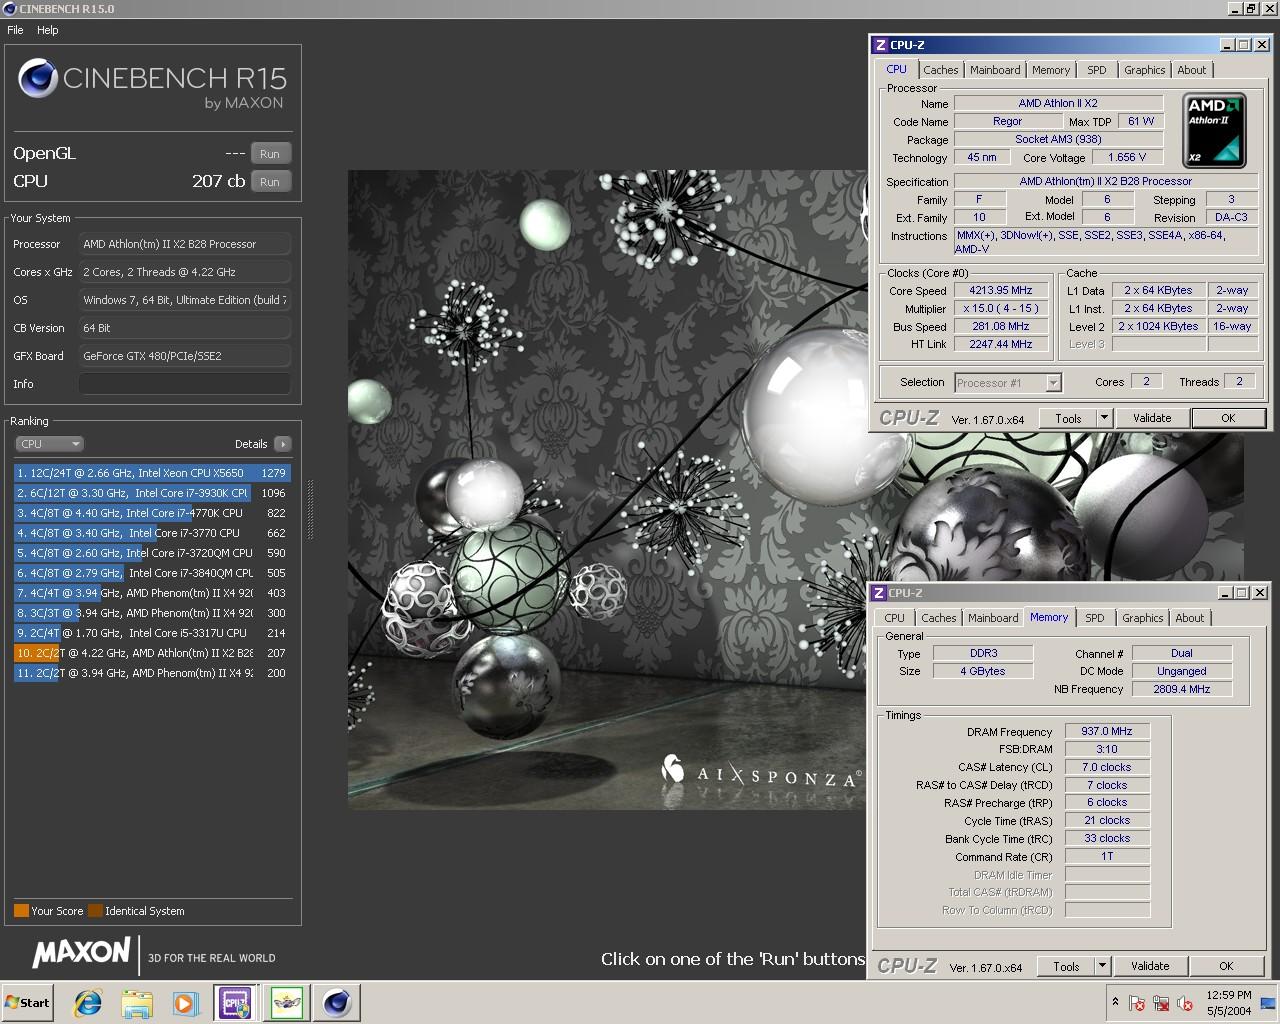Click the Show Desktop tray icon

[x=1268, y=1003]
